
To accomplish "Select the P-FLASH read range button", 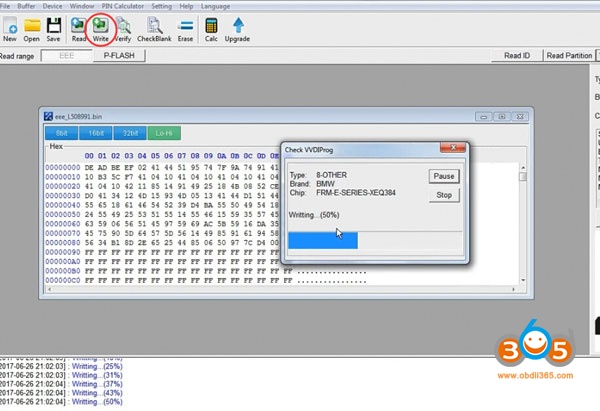I will point(119,56).
